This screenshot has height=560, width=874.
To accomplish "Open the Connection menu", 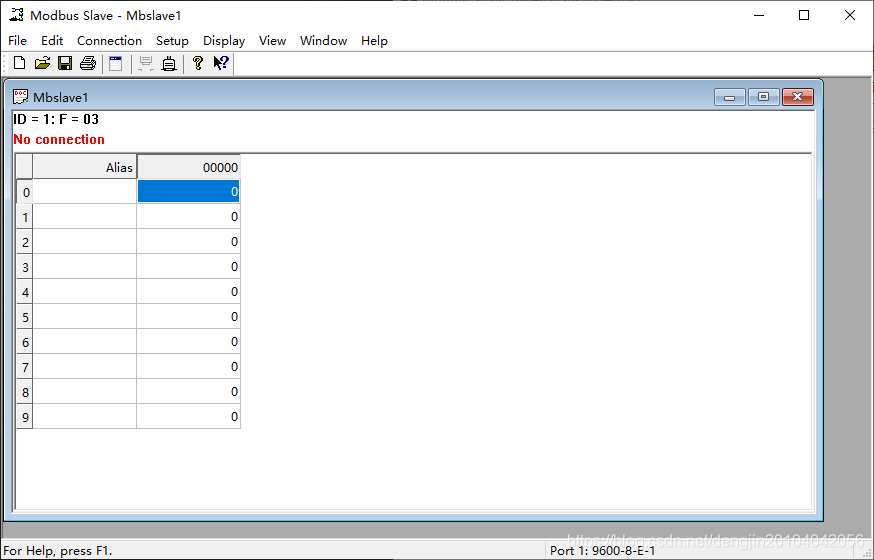I will coord(109,41).
